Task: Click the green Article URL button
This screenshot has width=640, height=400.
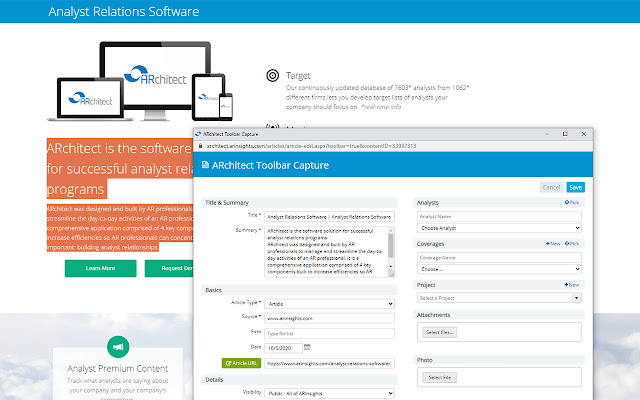Action: coord(241,363)
